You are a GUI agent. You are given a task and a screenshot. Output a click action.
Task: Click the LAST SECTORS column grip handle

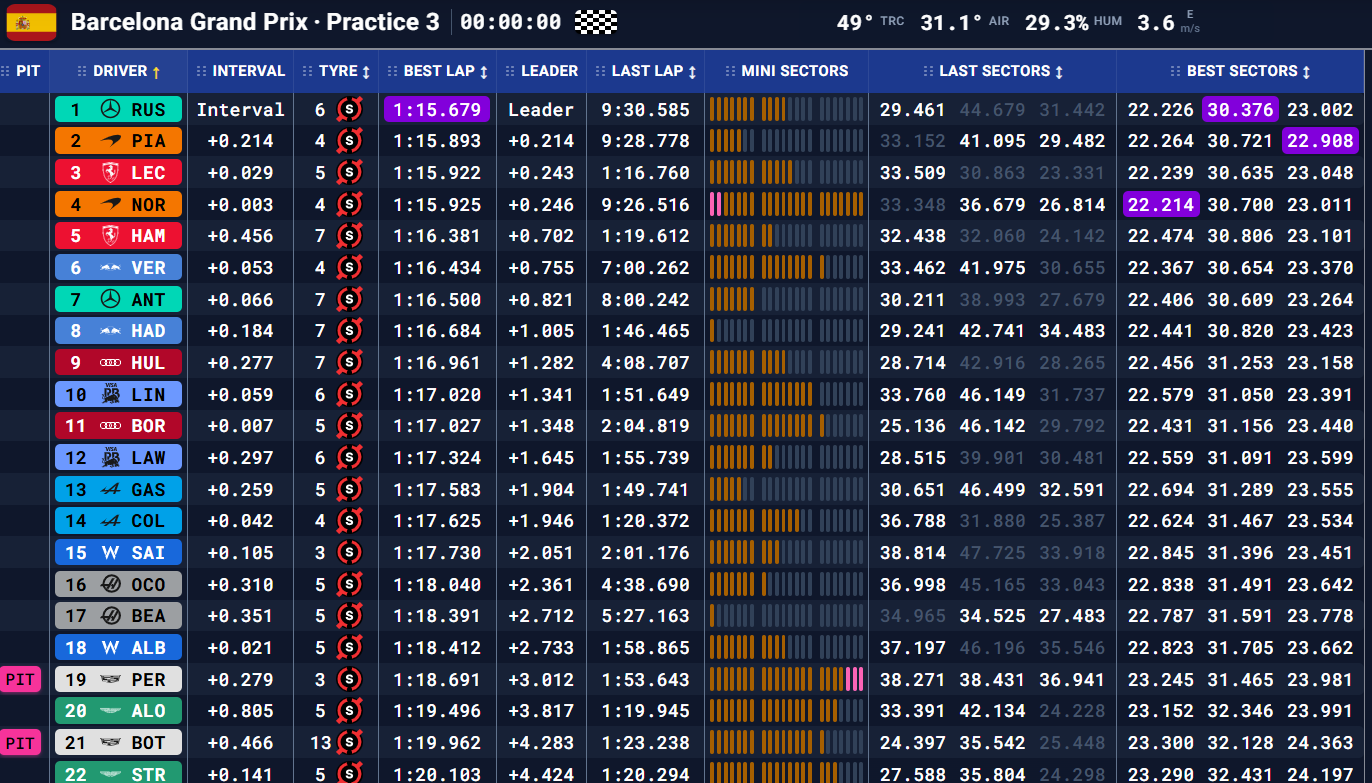point(929,71)
